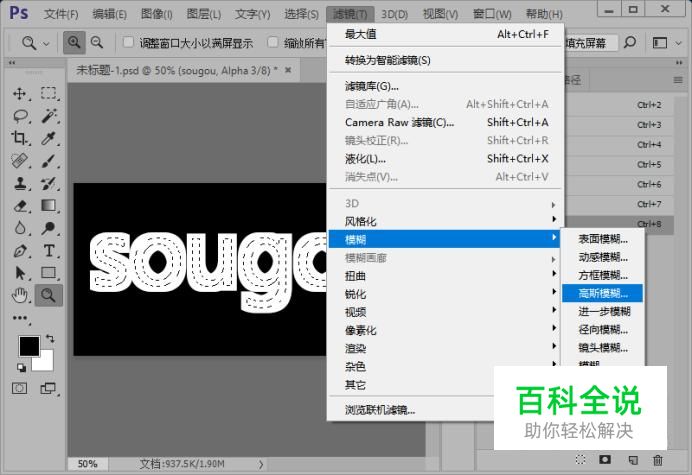Image resolution: width=692 pixels, height=475 pixels.
Task: Select the Zoom tool in toolbox
Action: 49,295
